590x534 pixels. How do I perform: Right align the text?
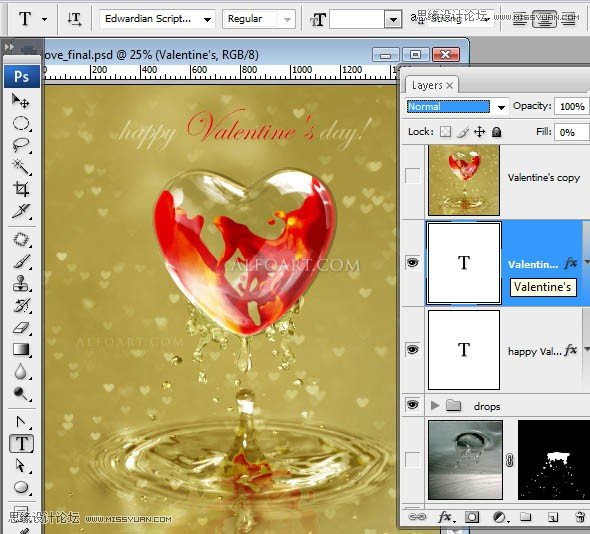click(569, 20)
